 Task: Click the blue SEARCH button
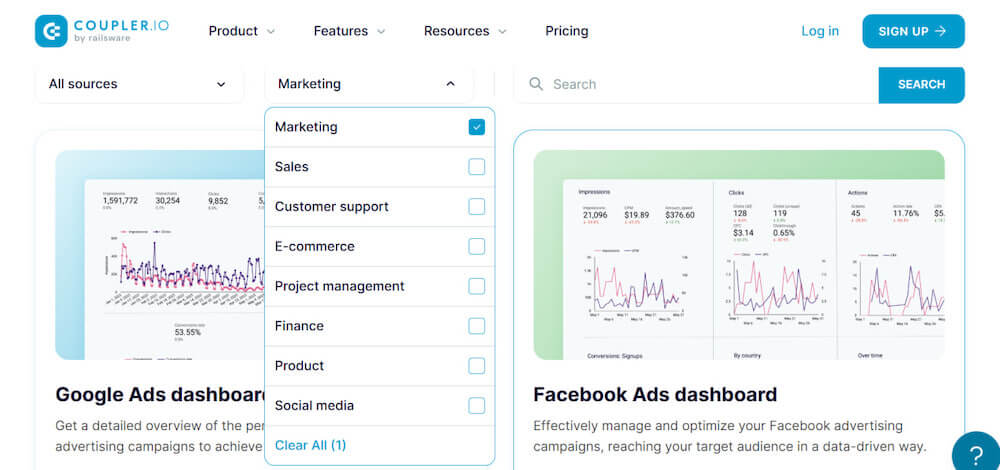(x=921, y=85)
